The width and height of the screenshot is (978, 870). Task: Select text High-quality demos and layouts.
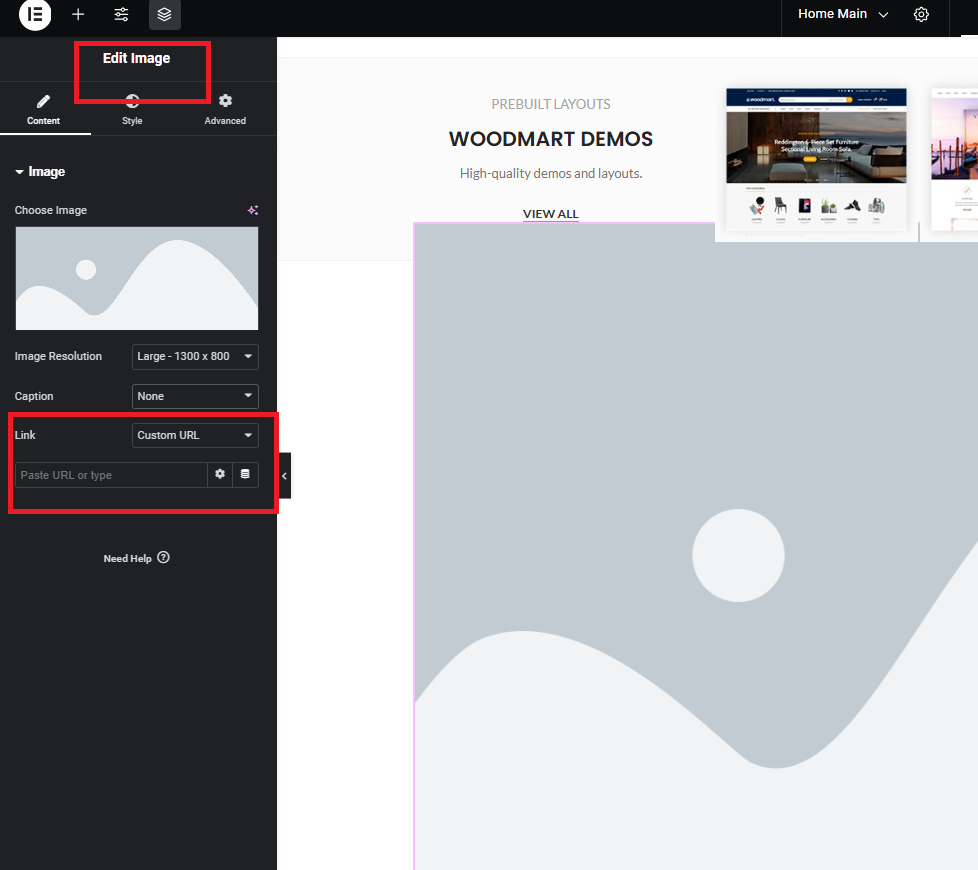pos(551,173)
